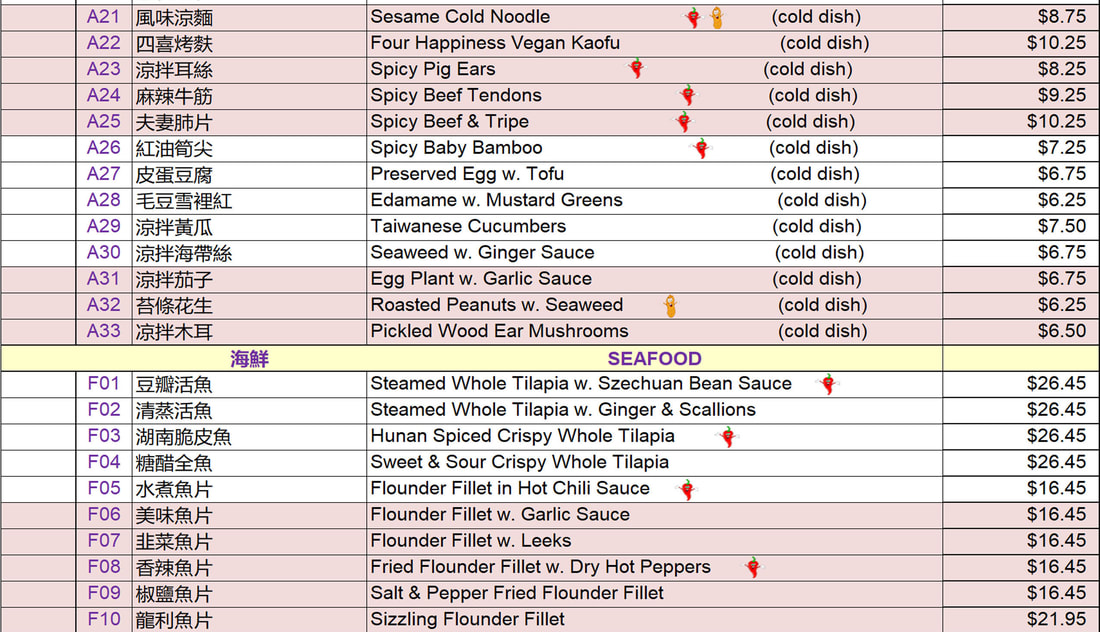Click the Four Happiness Vegan Kaofu dish name
This screenshot has width=1100, height=632.
click(494, 43)
